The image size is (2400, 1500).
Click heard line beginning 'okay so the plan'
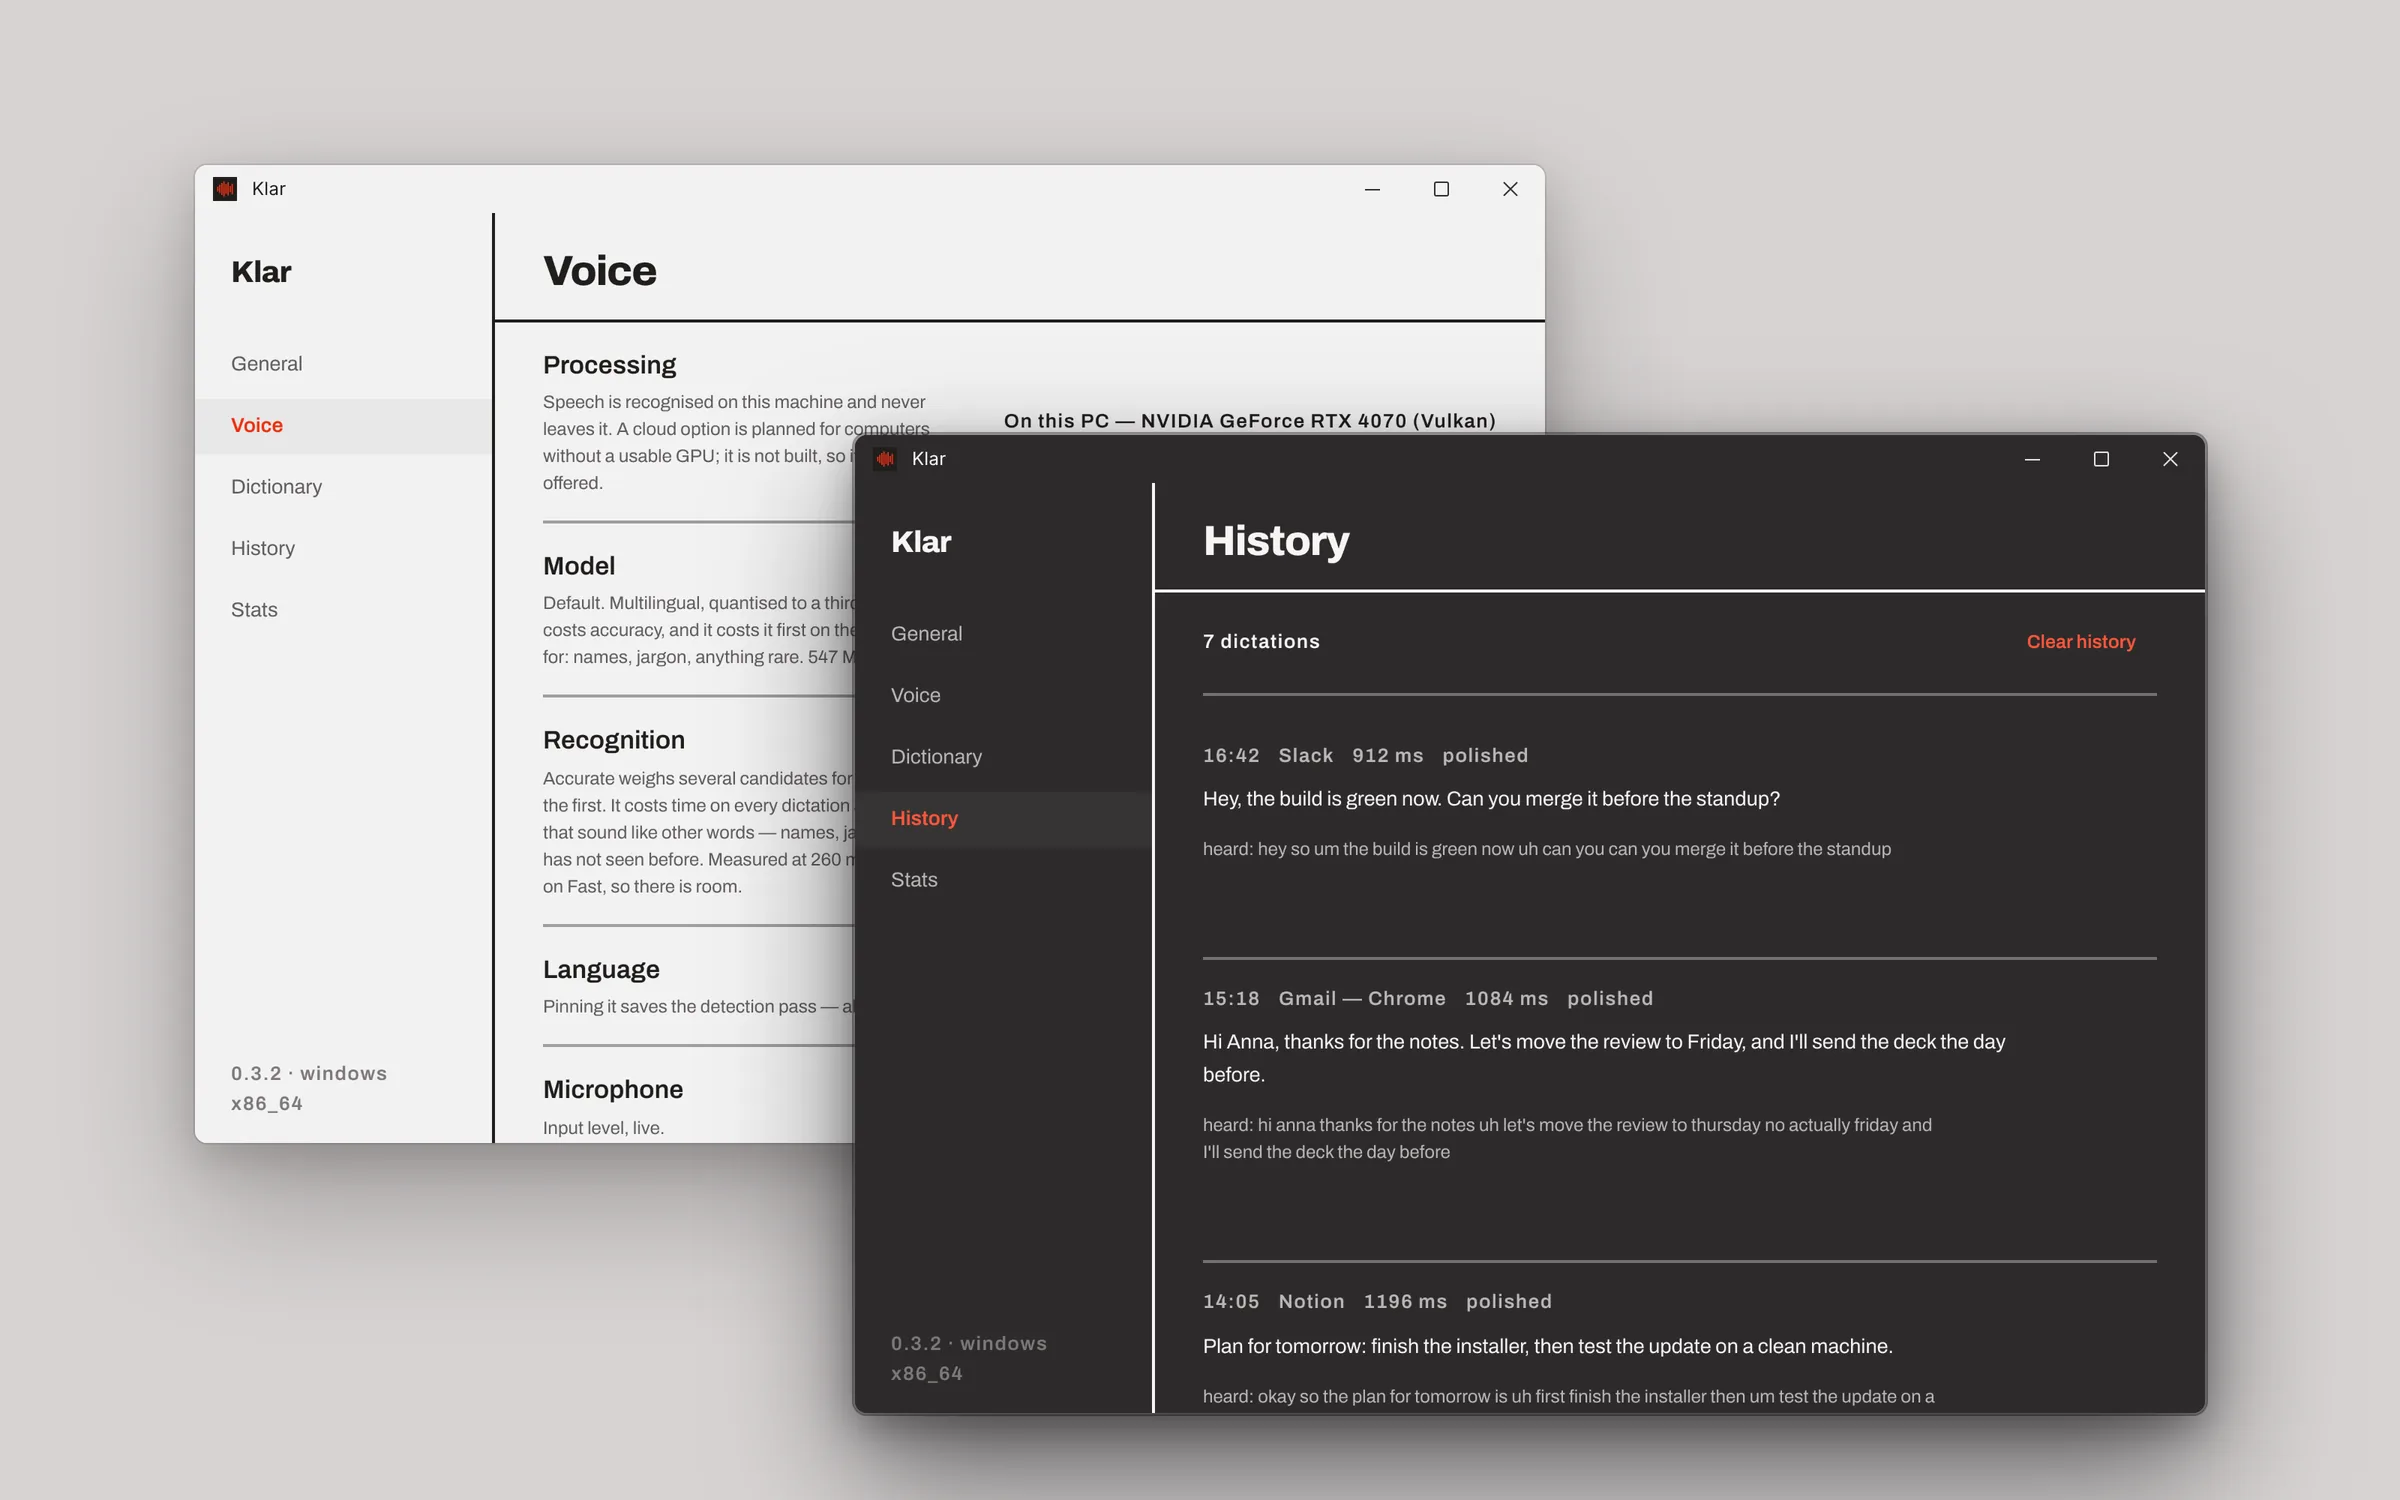tap(1568, 1396)
